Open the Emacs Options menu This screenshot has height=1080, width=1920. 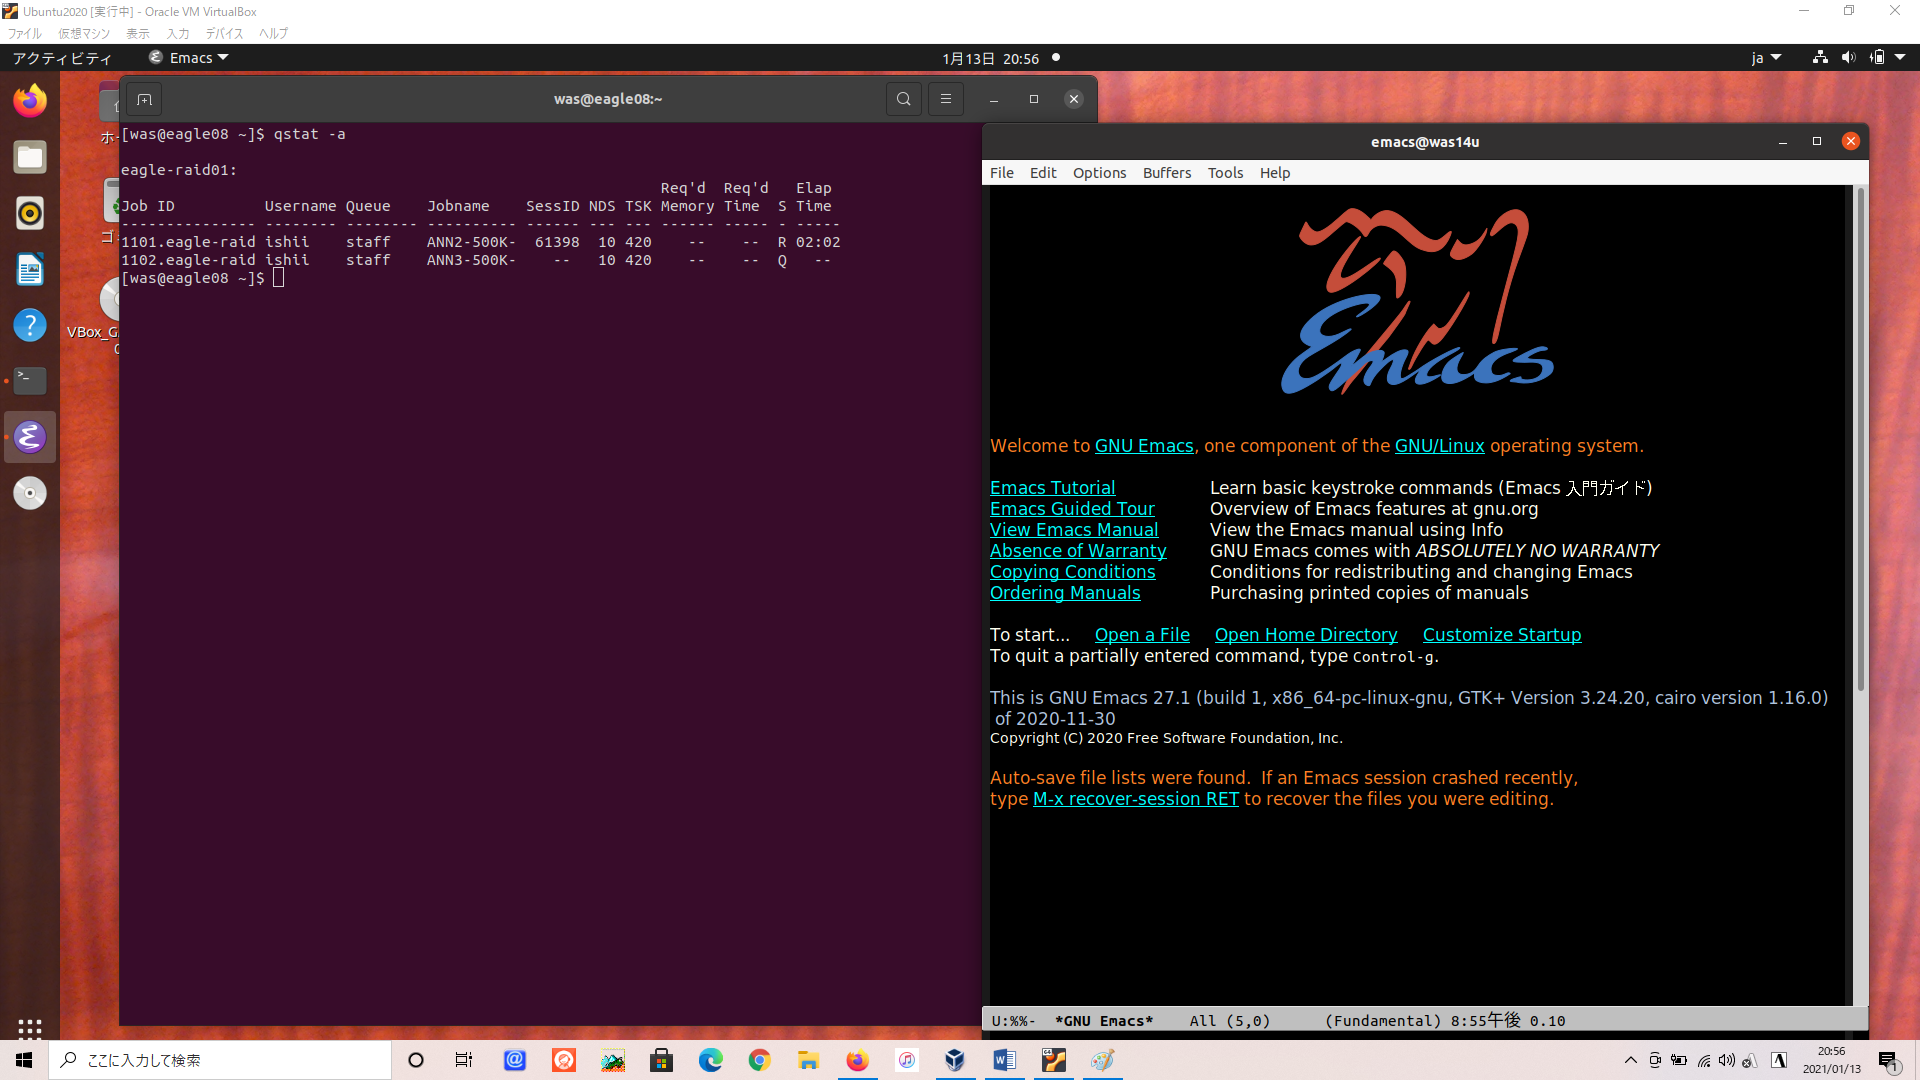(x=1099, y=173)
